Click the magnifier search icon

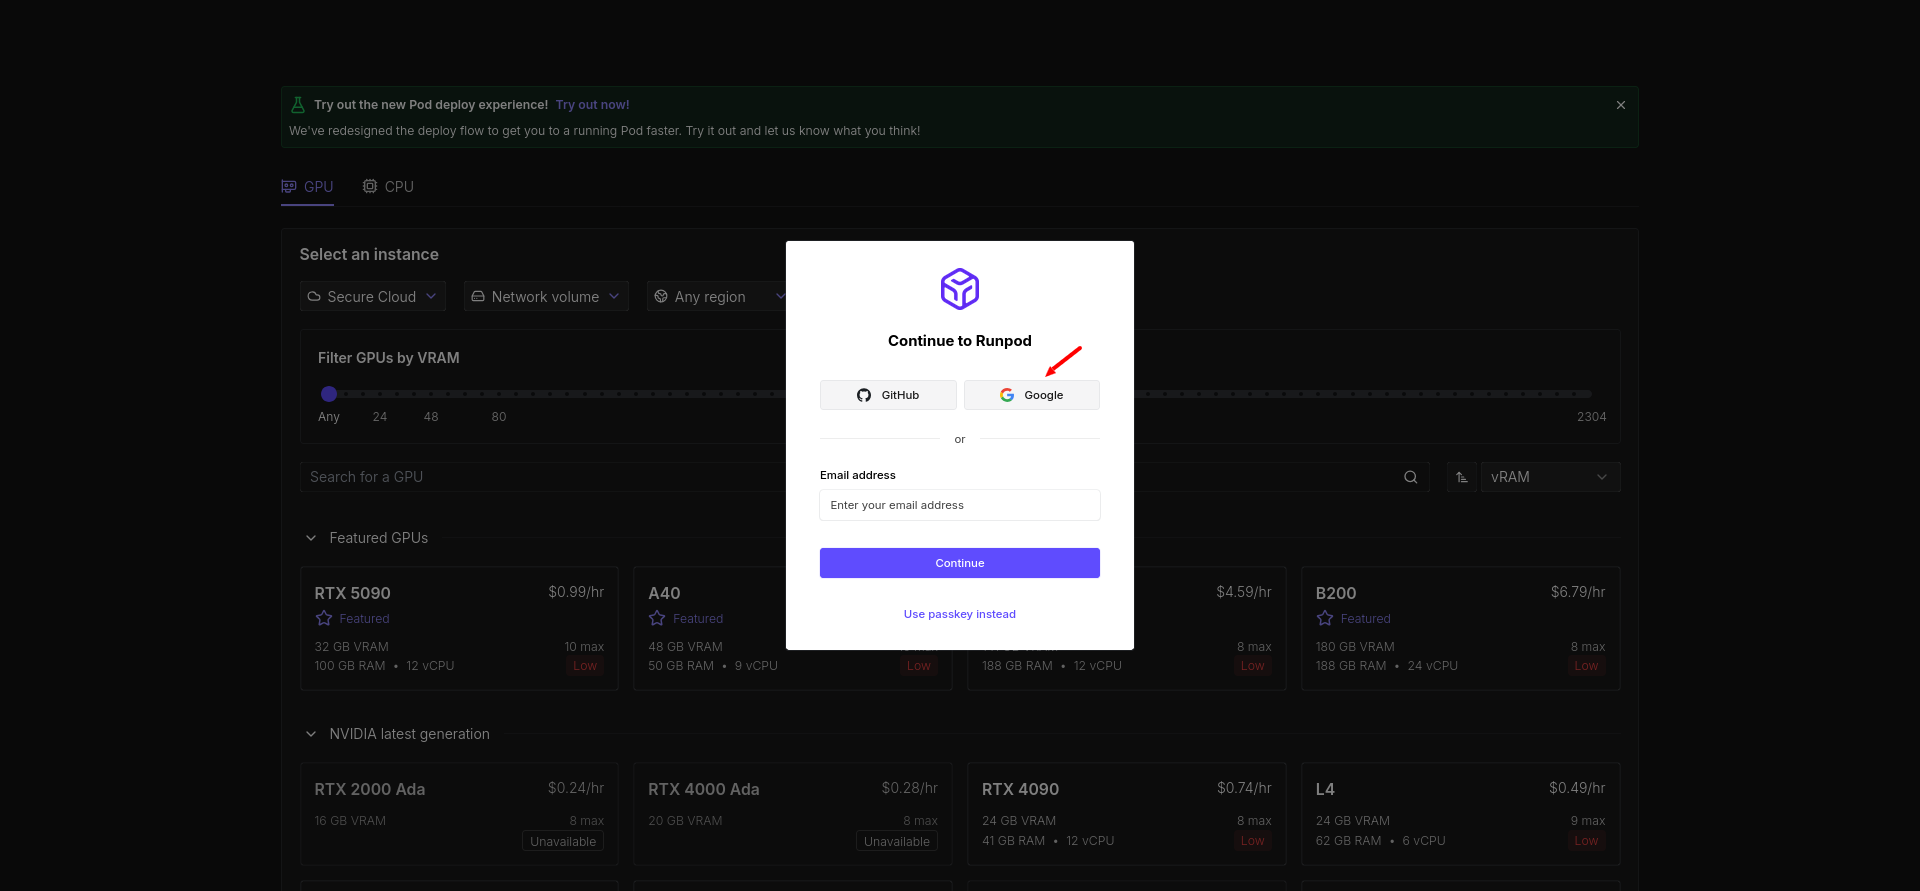[1411, 477]
